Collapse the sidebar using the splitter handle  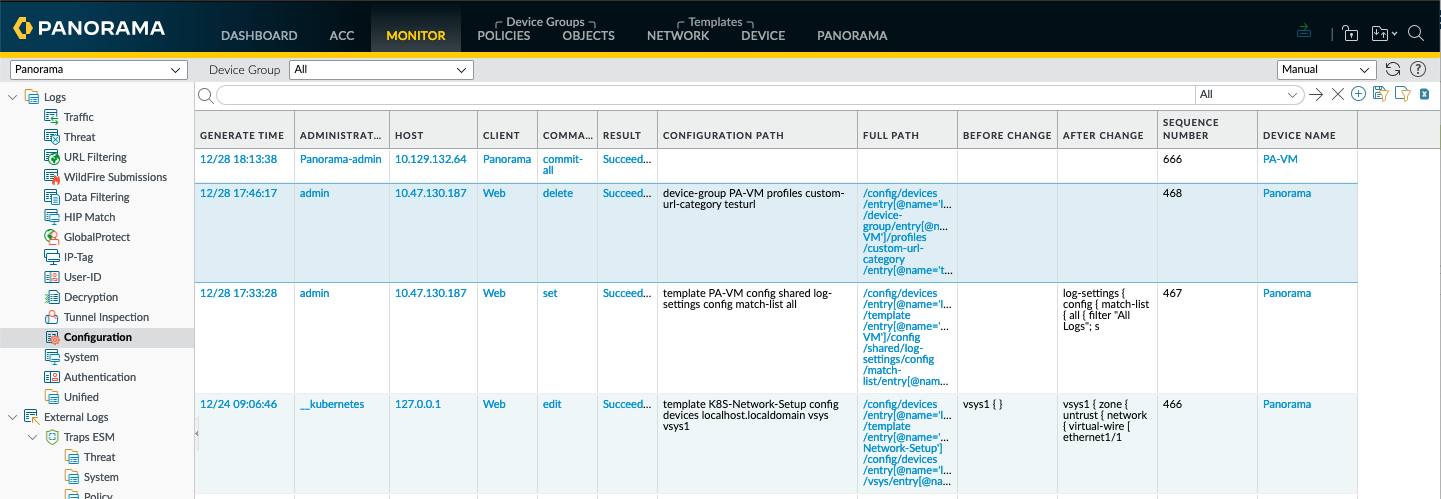pos(196,433)
